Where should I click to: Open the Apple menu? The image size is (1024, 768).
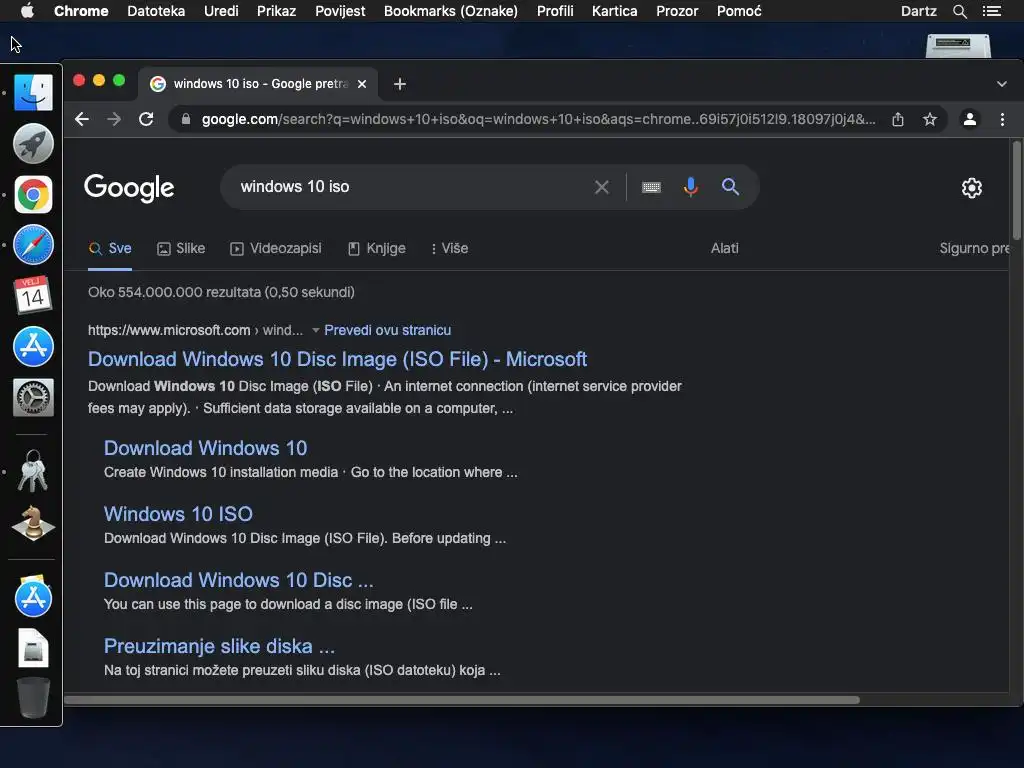(x=27, y=10)
